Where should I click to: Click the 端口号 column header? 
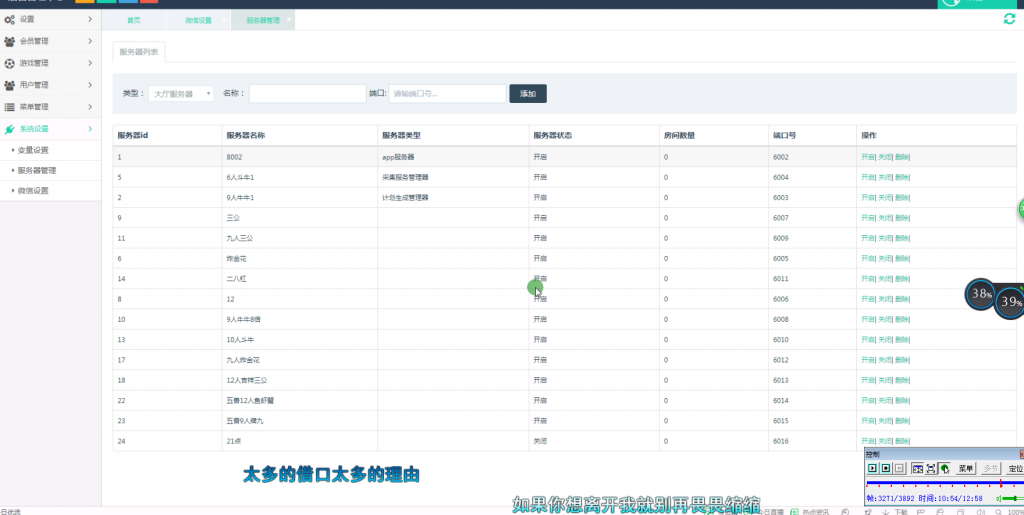[x=784, y=136]
